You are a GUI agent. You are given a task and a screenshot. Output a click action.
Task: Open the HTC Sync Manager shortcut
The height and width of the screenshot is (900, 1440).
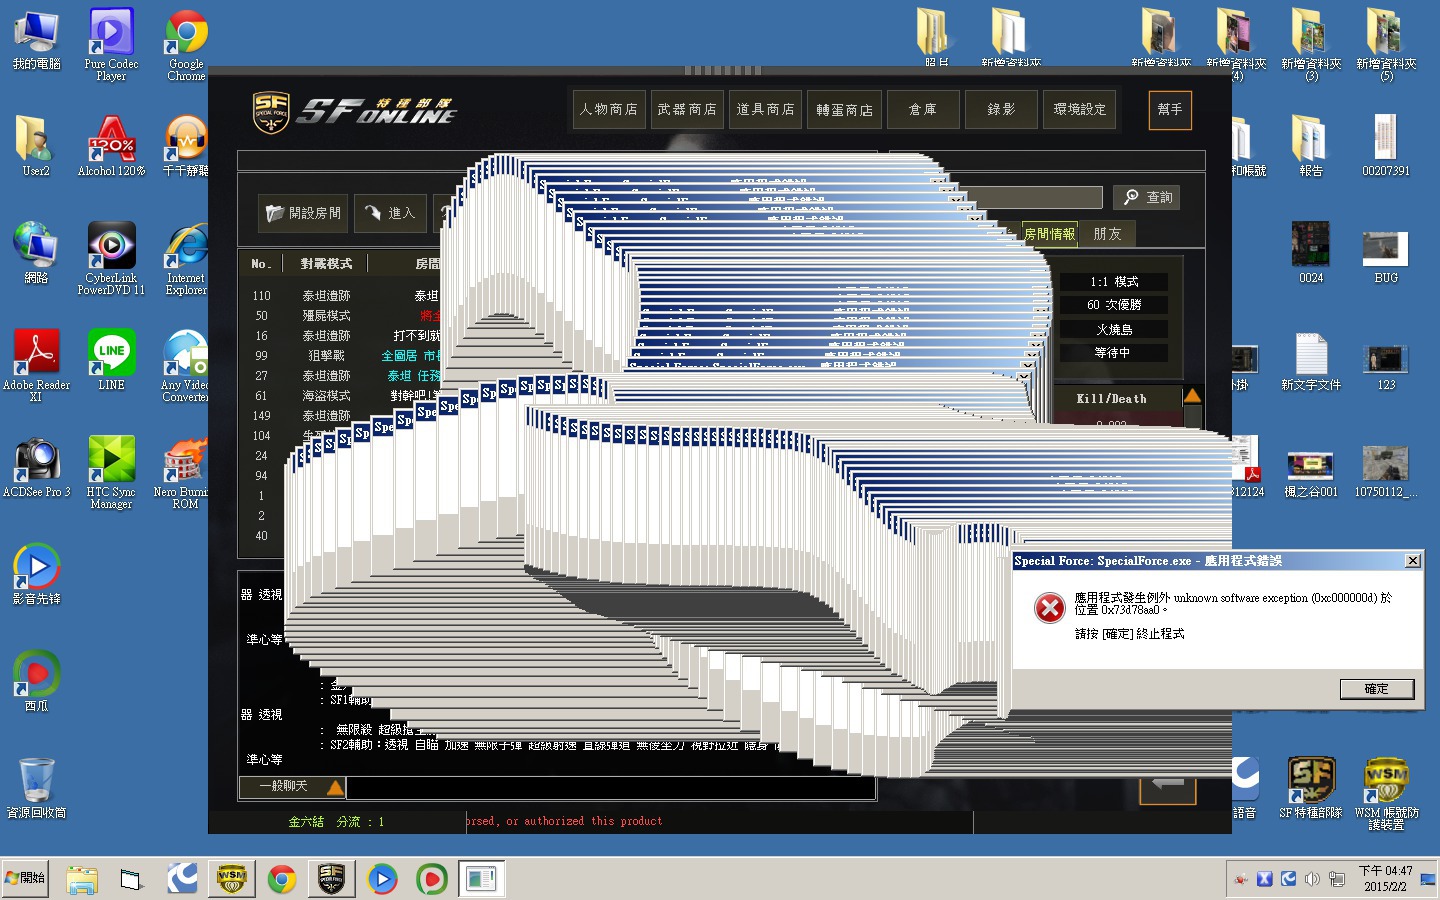(x=111, y=473)
